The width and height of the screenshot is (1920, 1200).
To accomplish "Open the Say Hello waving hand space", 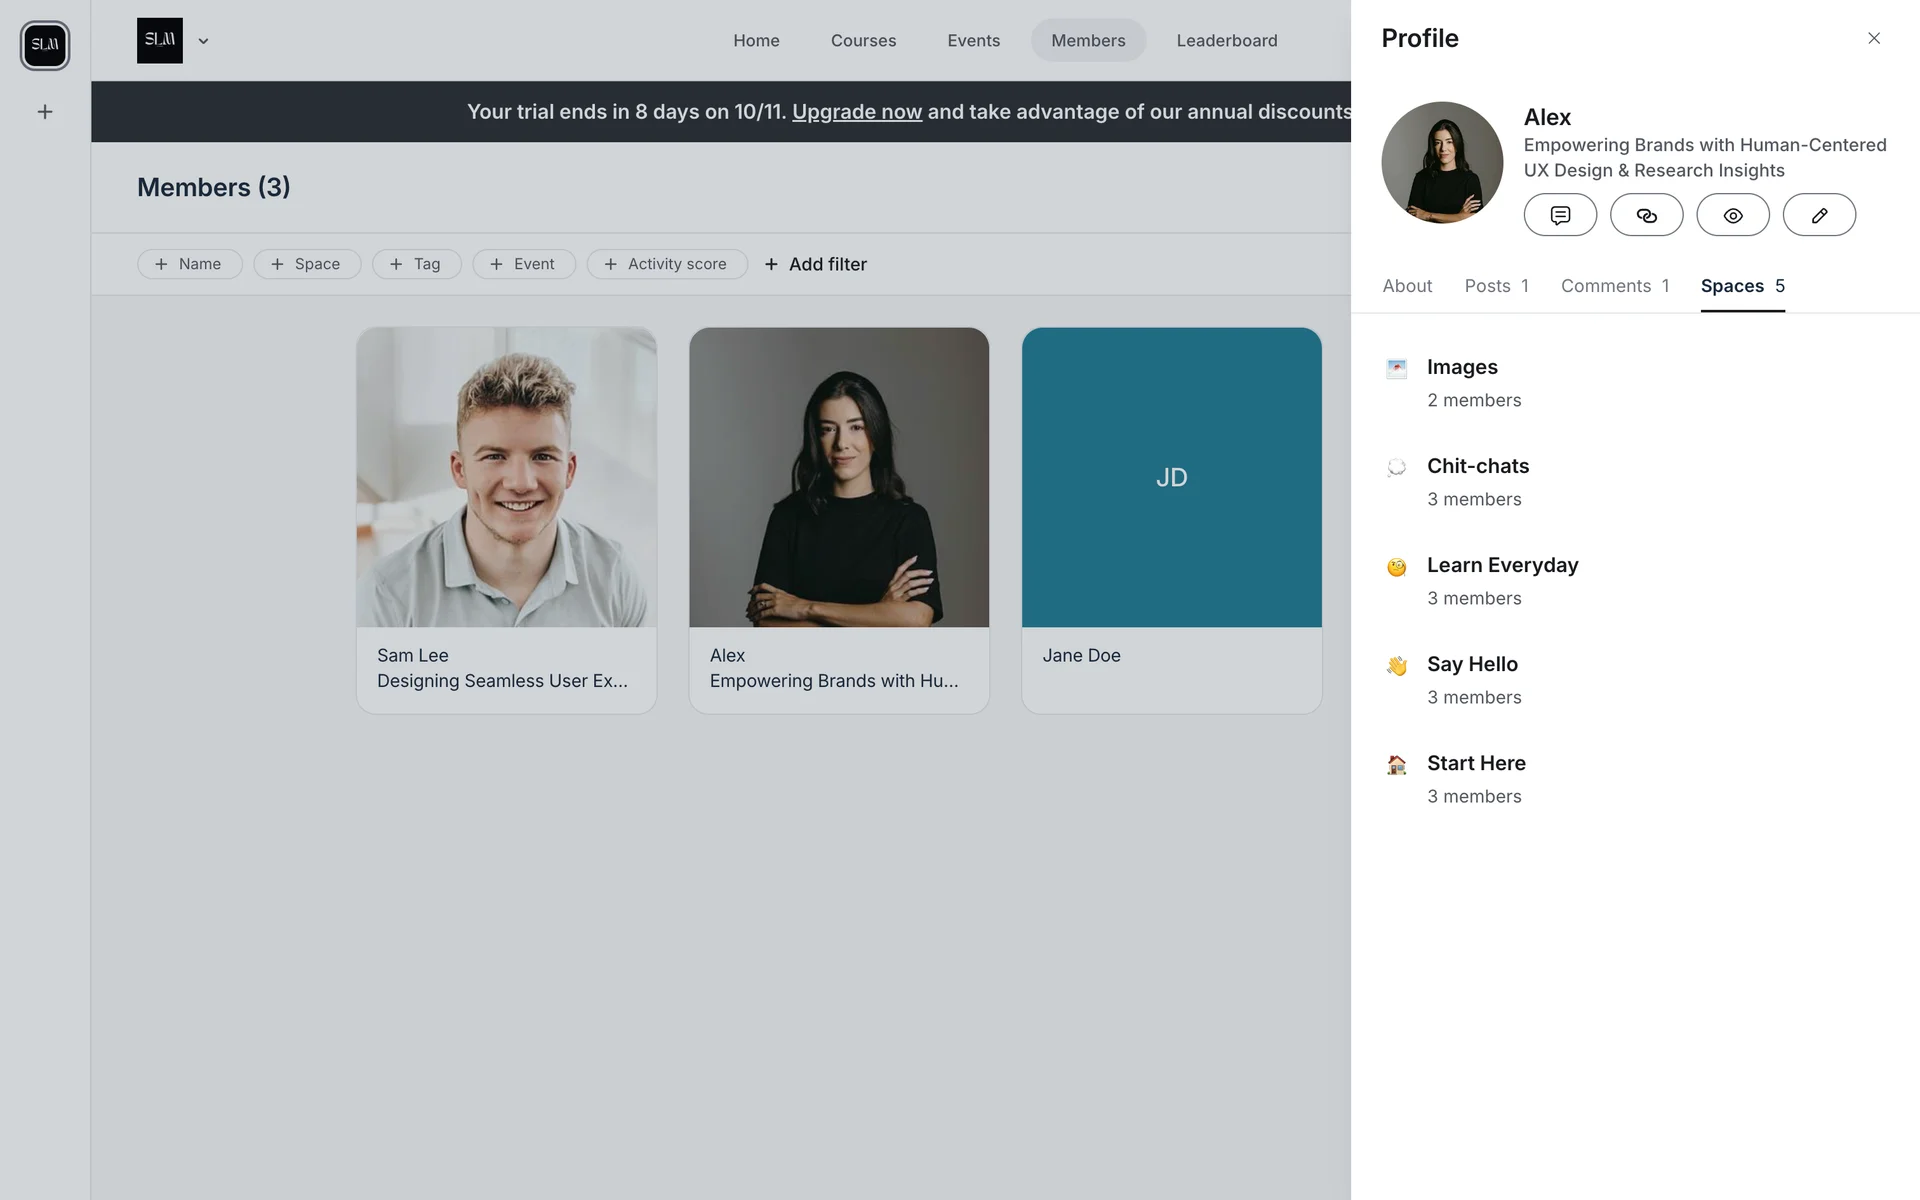I will (x=1397, y=666).
